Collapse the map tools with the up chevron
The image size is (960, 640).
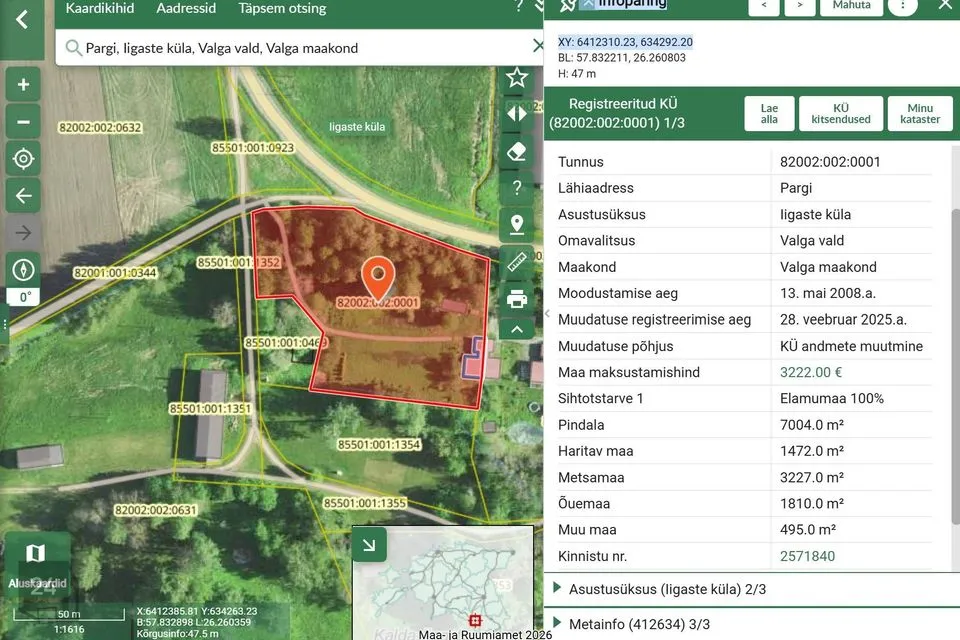(x=517, y=329)
